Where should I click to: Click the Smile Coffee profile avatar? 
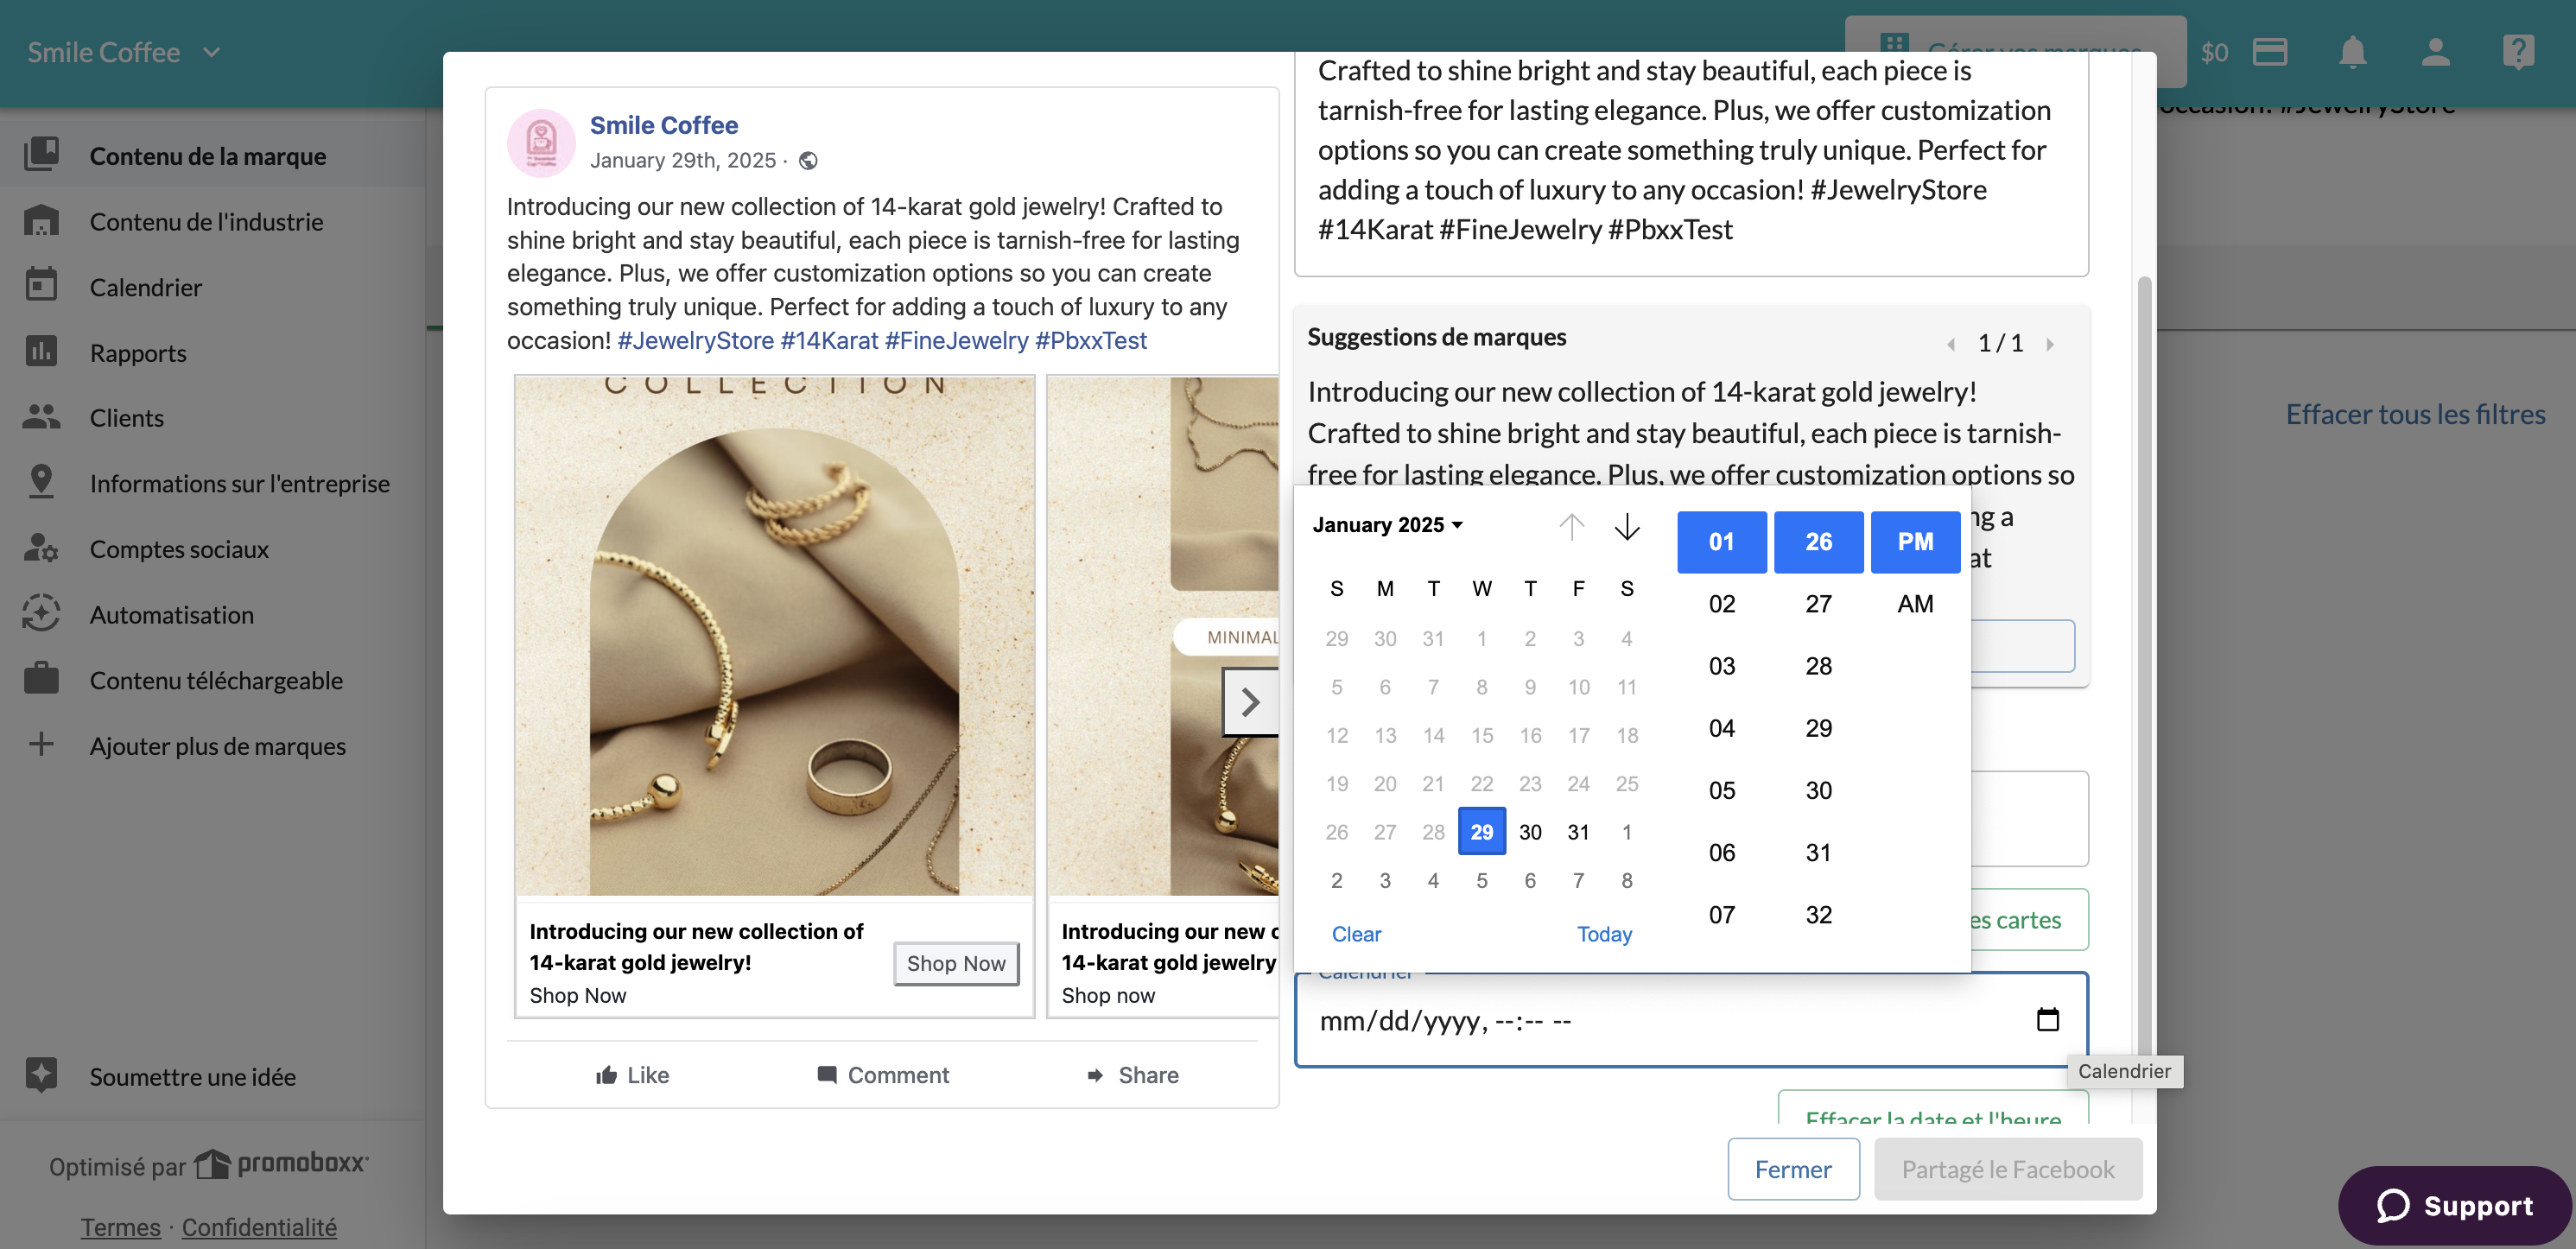(x=541, y=142)
